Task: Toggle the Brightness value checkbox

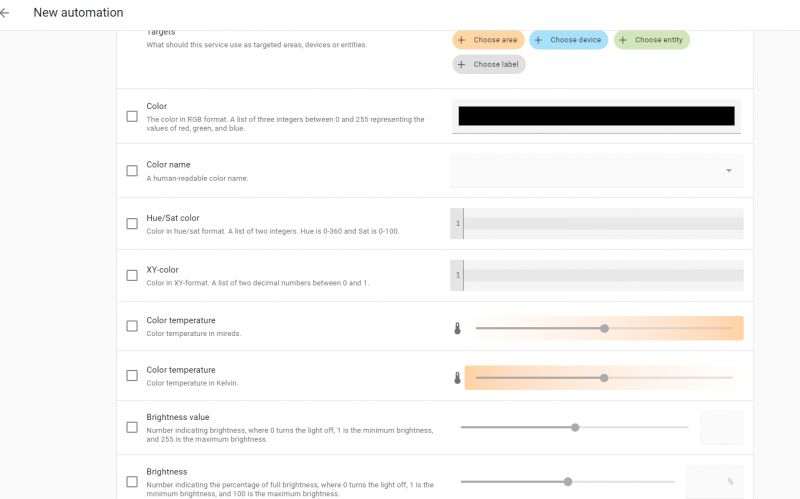Action: [x=132, y=427]
